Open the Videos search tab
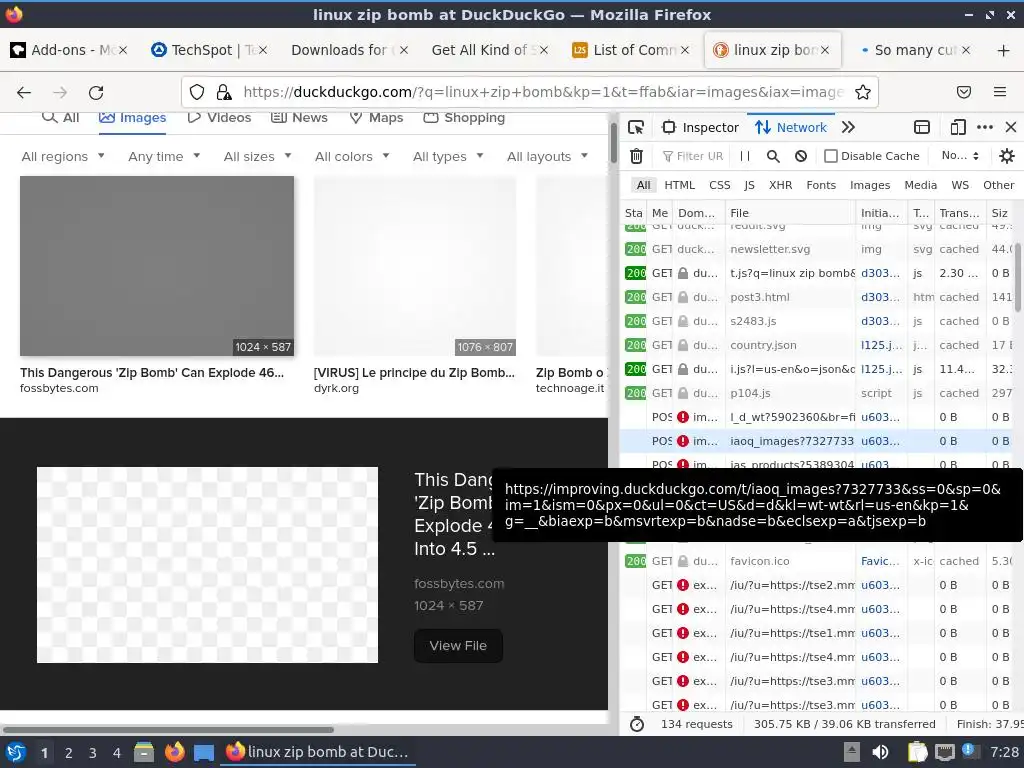The height and width of the screenshot is (768, 1024). (219, 118)
